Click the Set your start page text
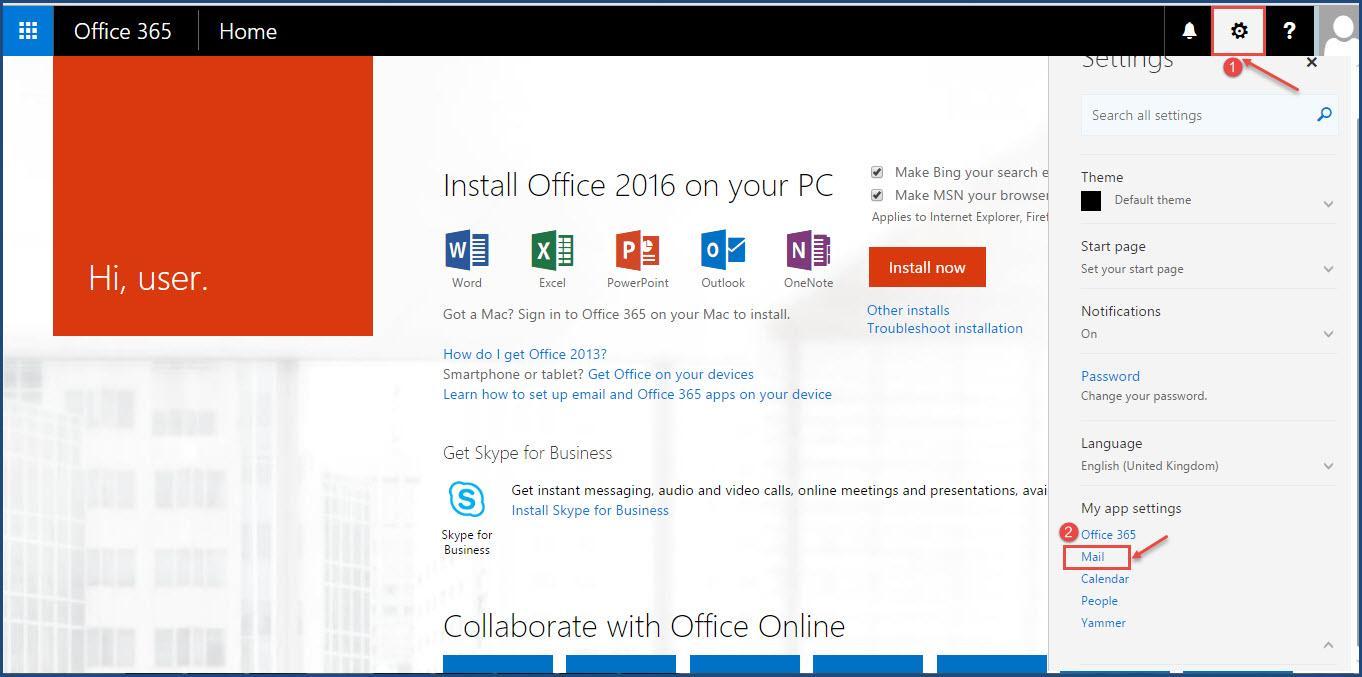This screenshot has height=677, width=1362. click(x=1132, y=269)
